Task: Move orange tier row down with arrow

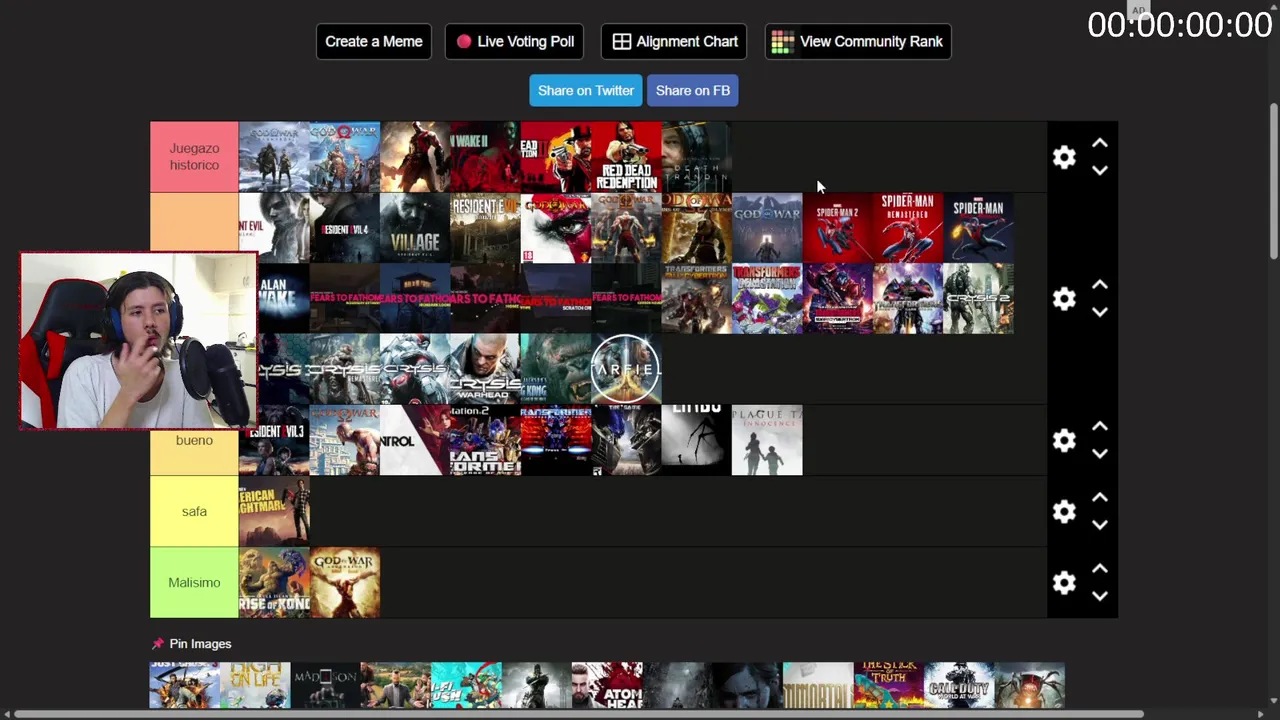Action: [1100, 313]
